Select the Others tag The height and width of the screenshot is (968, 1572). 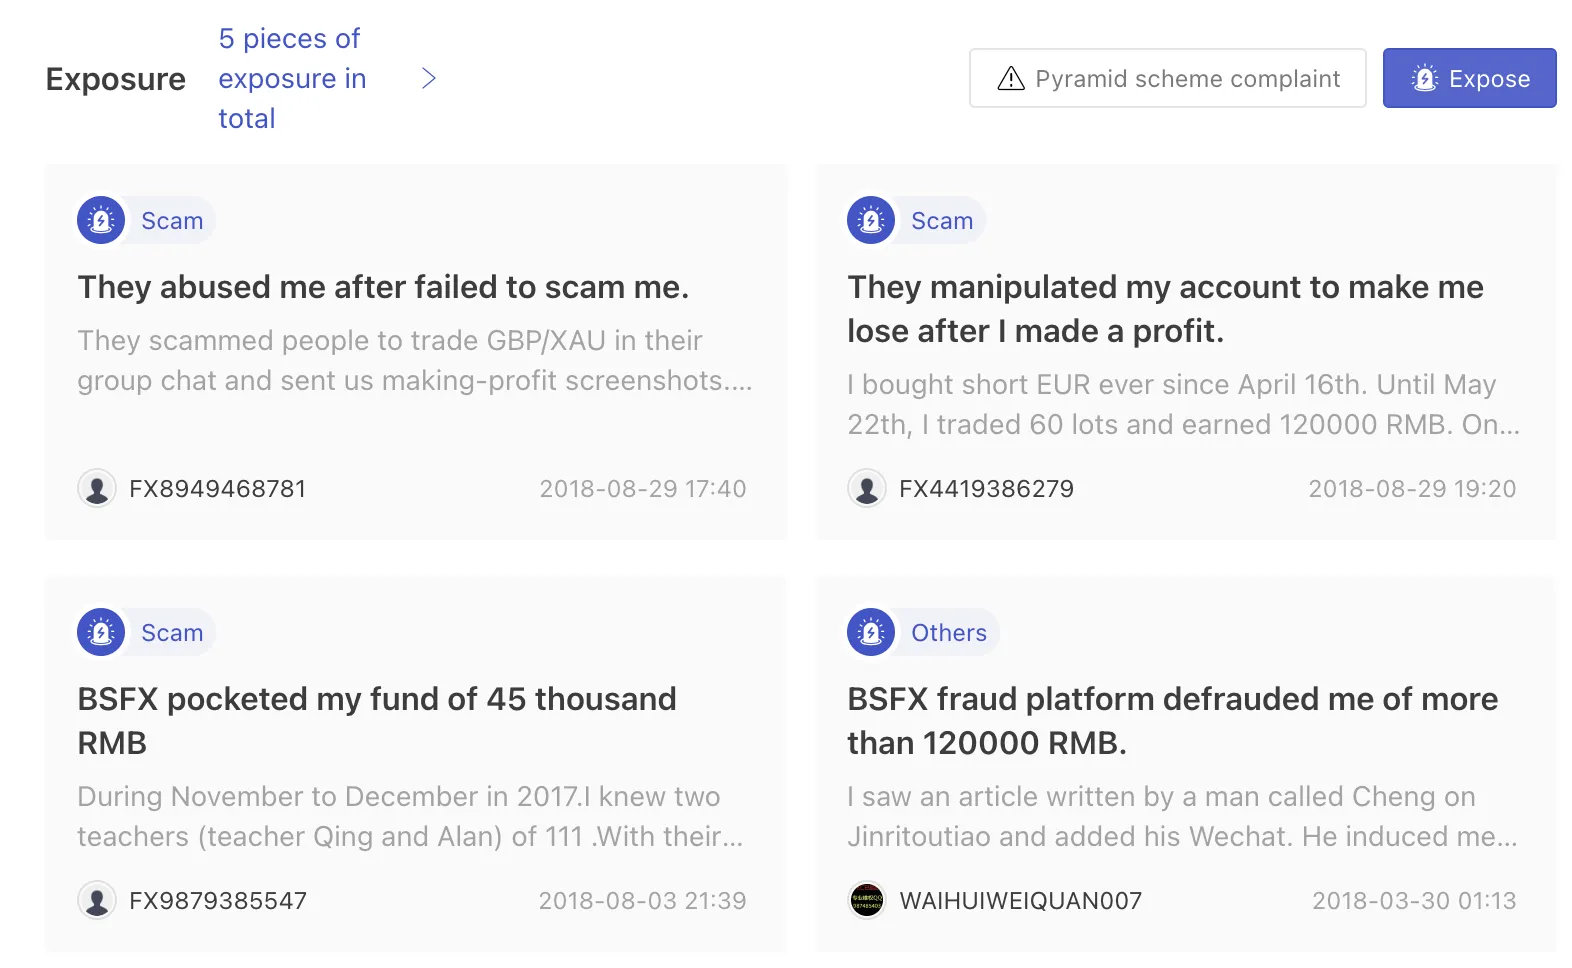(x=949, y=633)
